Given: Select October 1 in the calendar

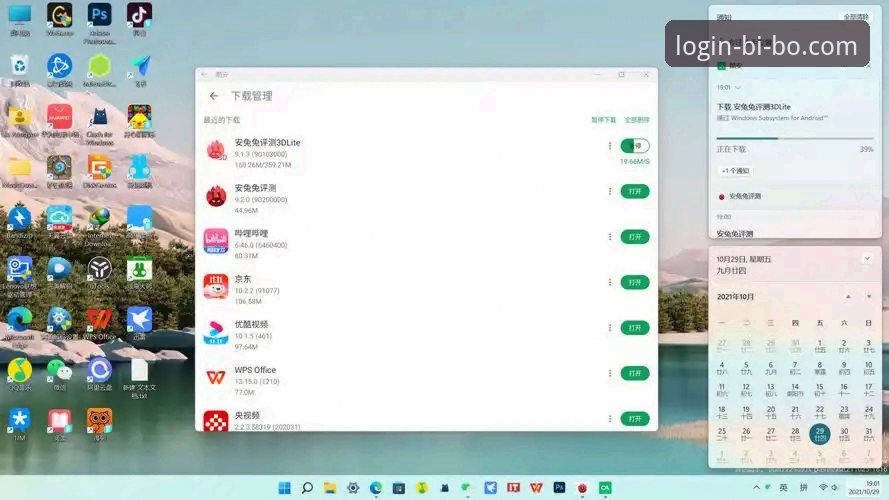Looking at the screenshot, I should click(x=820, y=346).
